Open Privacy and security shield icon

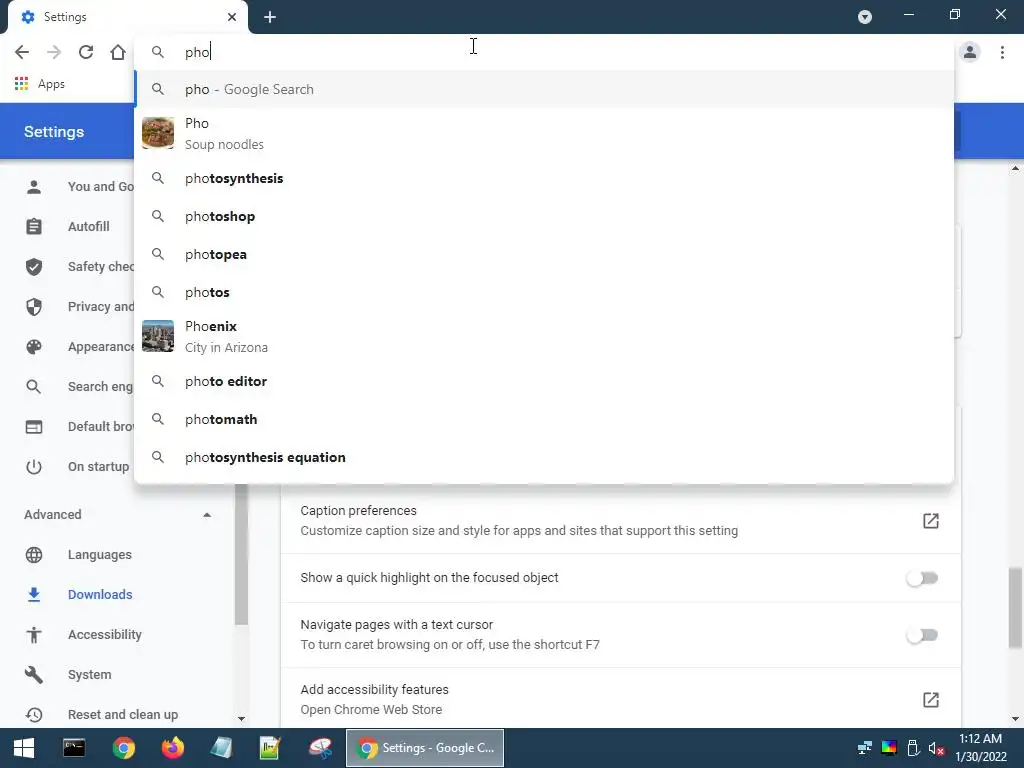tap(34, 307)
